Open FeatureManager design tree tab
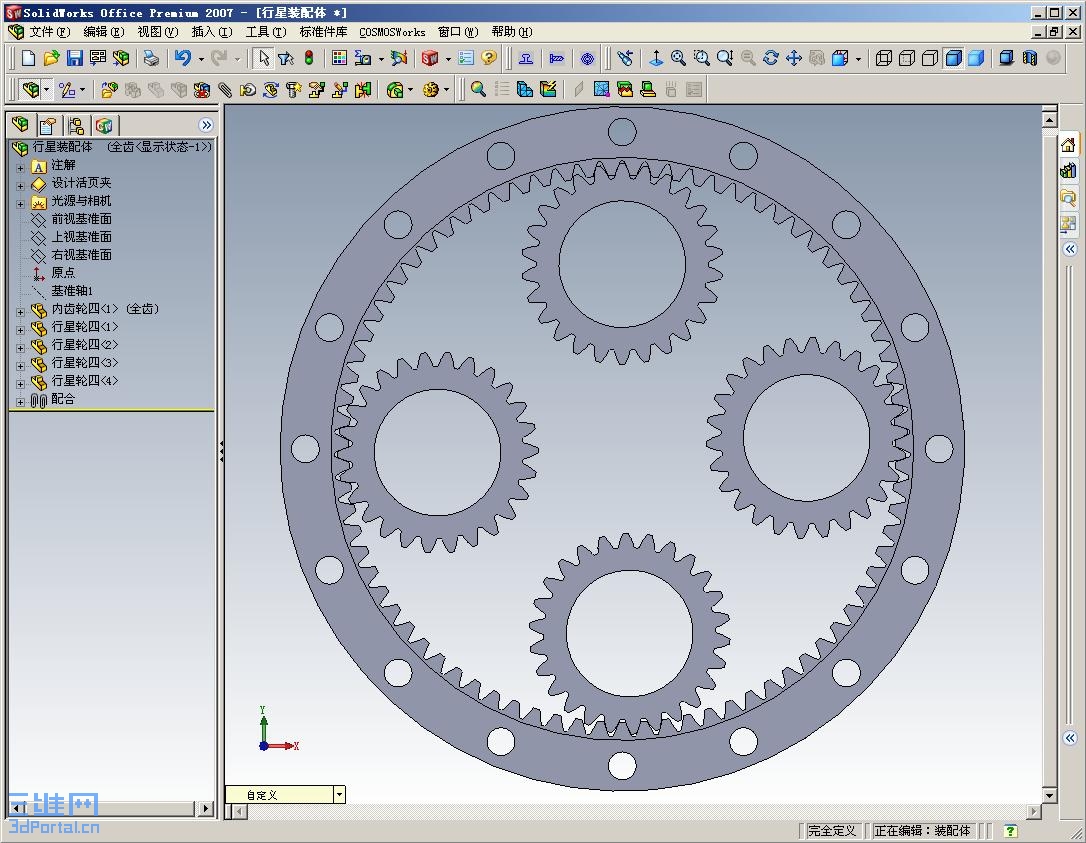The height and width of the screenshot is (843, 1086). coord(20,125)
